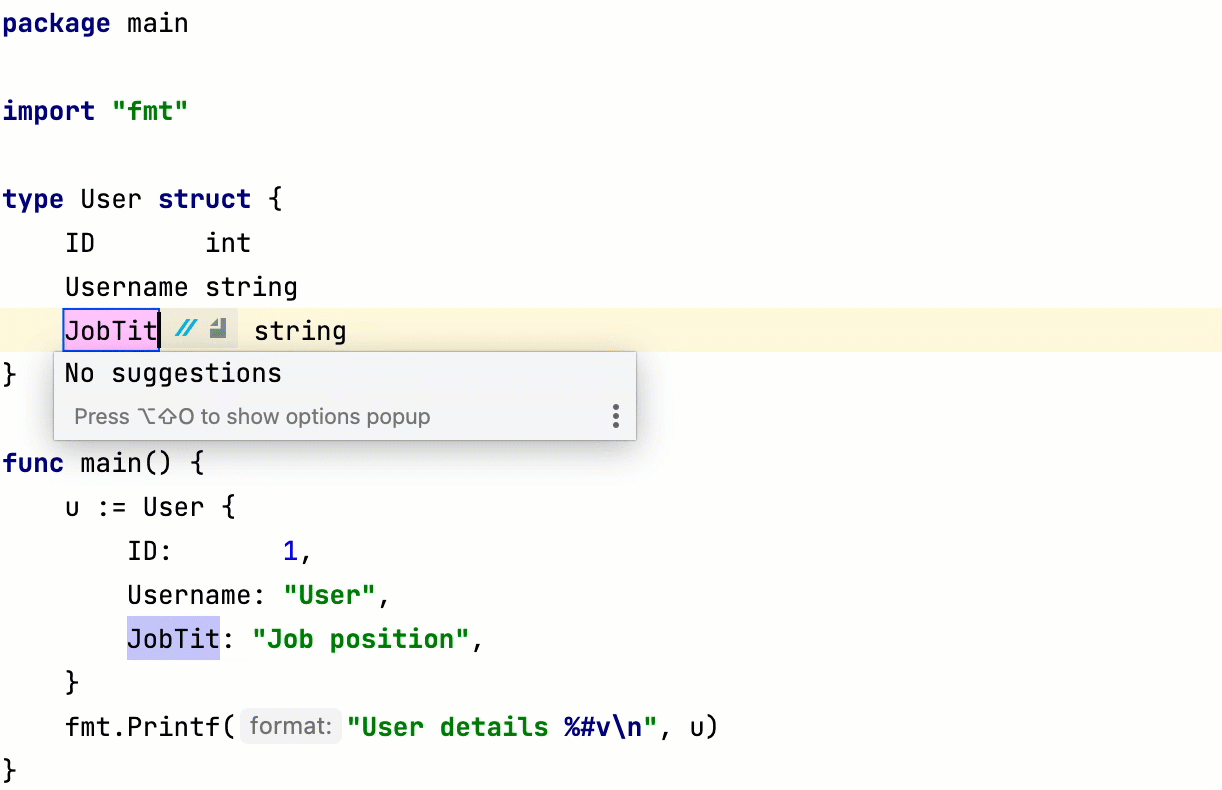The width and height of the screenshot is (1222, 790).
Task: Click User type name in struct declaration
Action: point(110,199)
